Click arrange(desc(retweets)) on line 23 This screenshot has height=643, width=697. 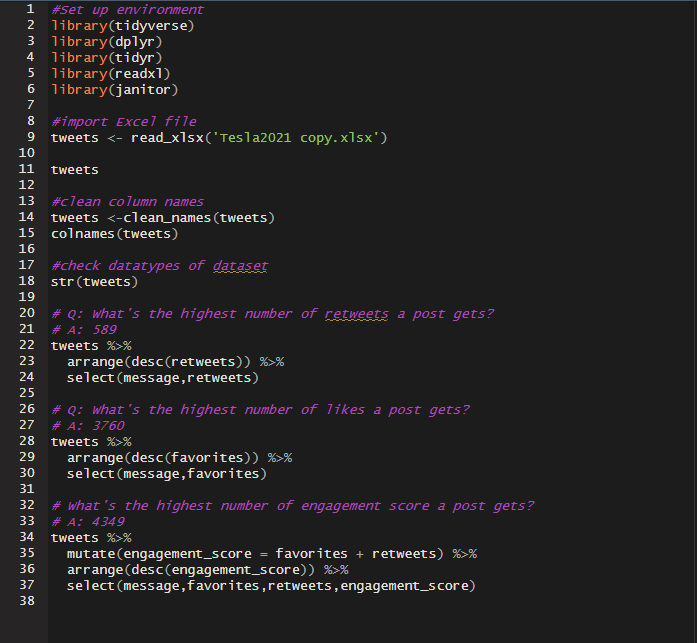pyautogui.click(x=159, y=362)
